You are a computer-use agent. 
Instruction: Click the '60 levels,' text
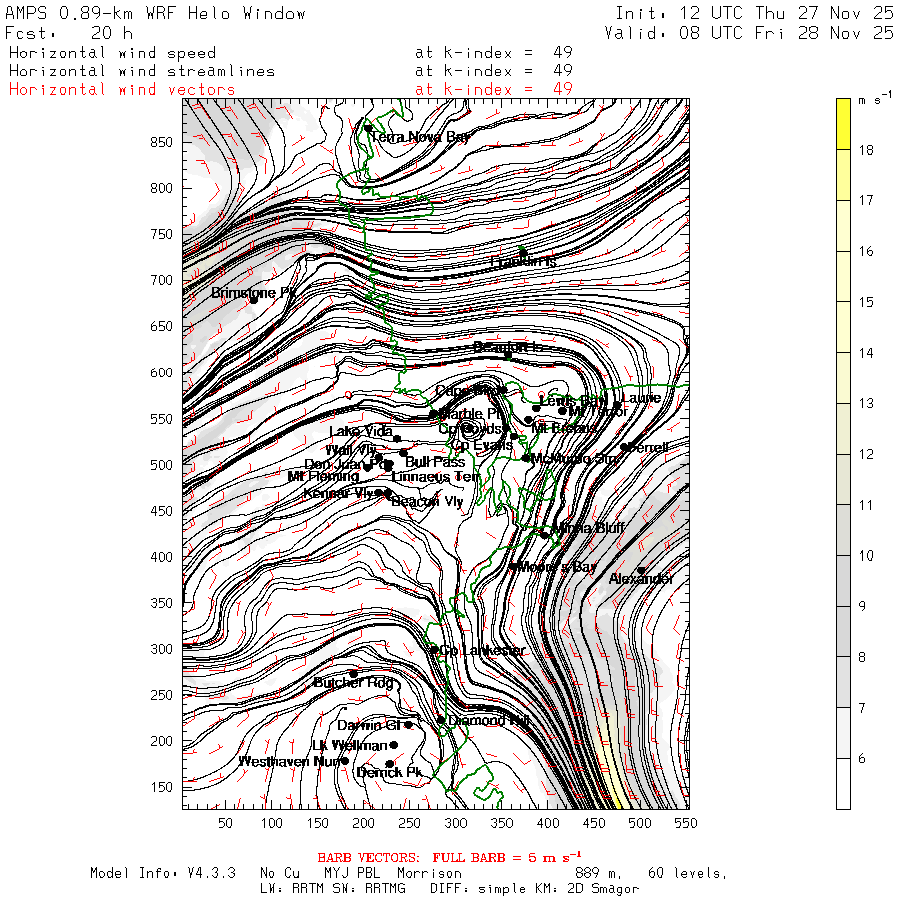[x=687, y=873]
